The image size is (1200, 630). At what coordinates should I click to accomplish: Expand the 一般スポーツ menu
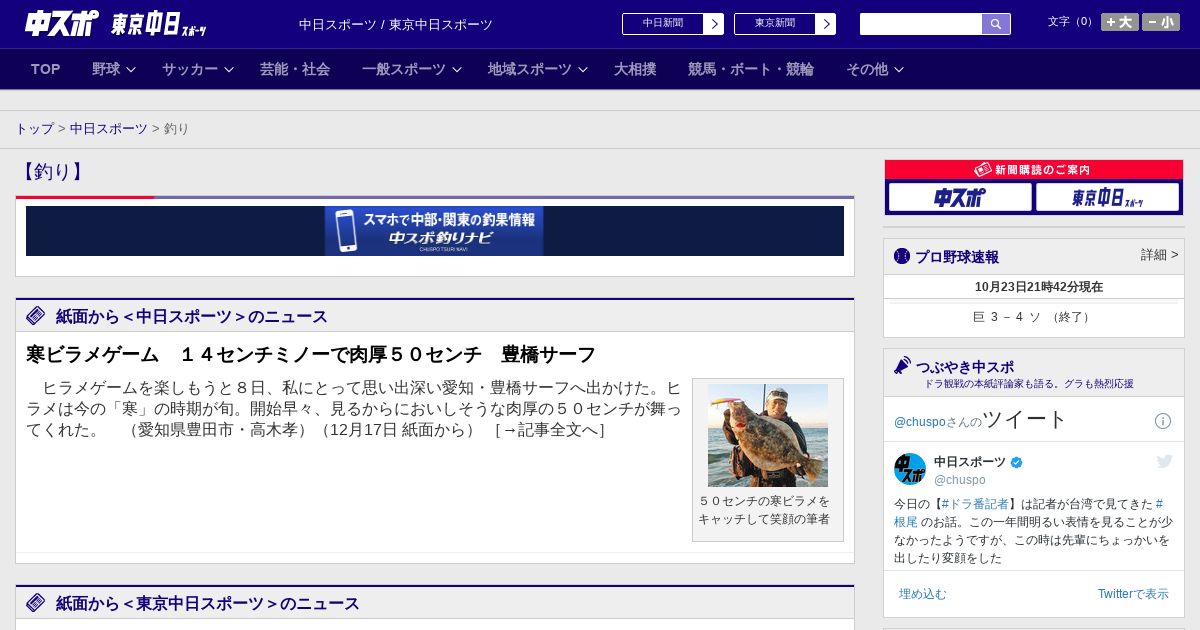point(412,69)
